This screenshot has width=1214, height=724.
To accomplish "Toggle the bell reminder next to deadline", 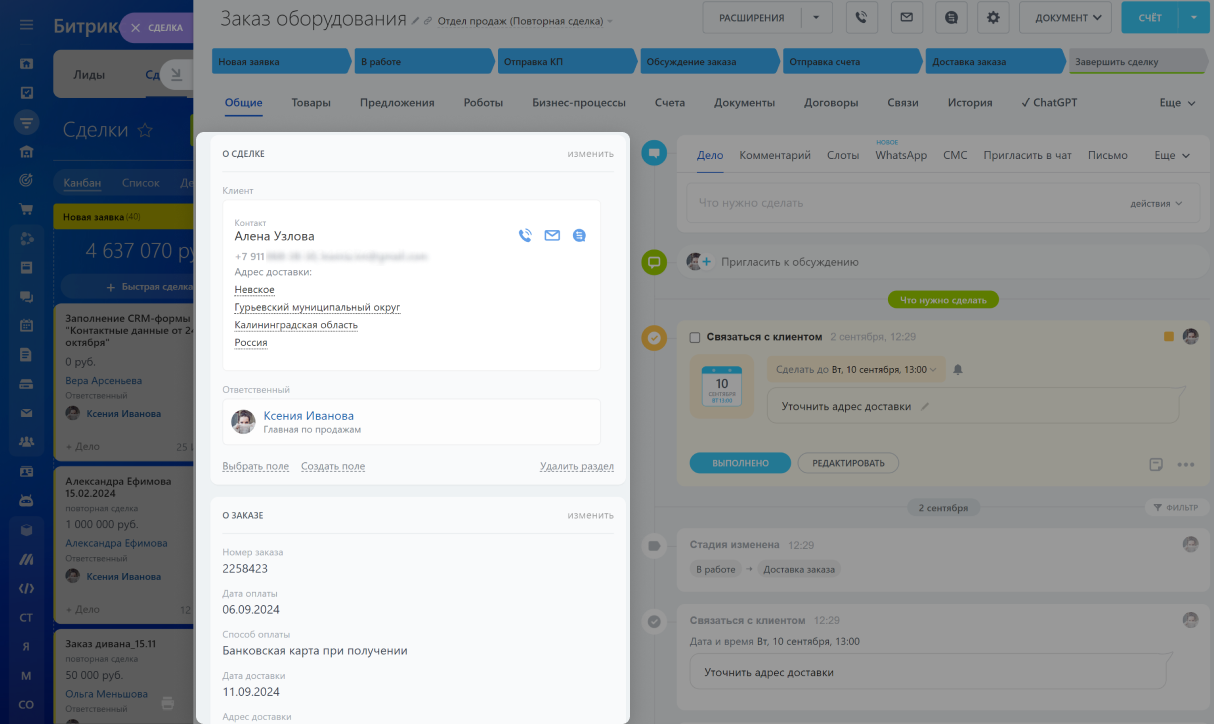I will (957, 370).
